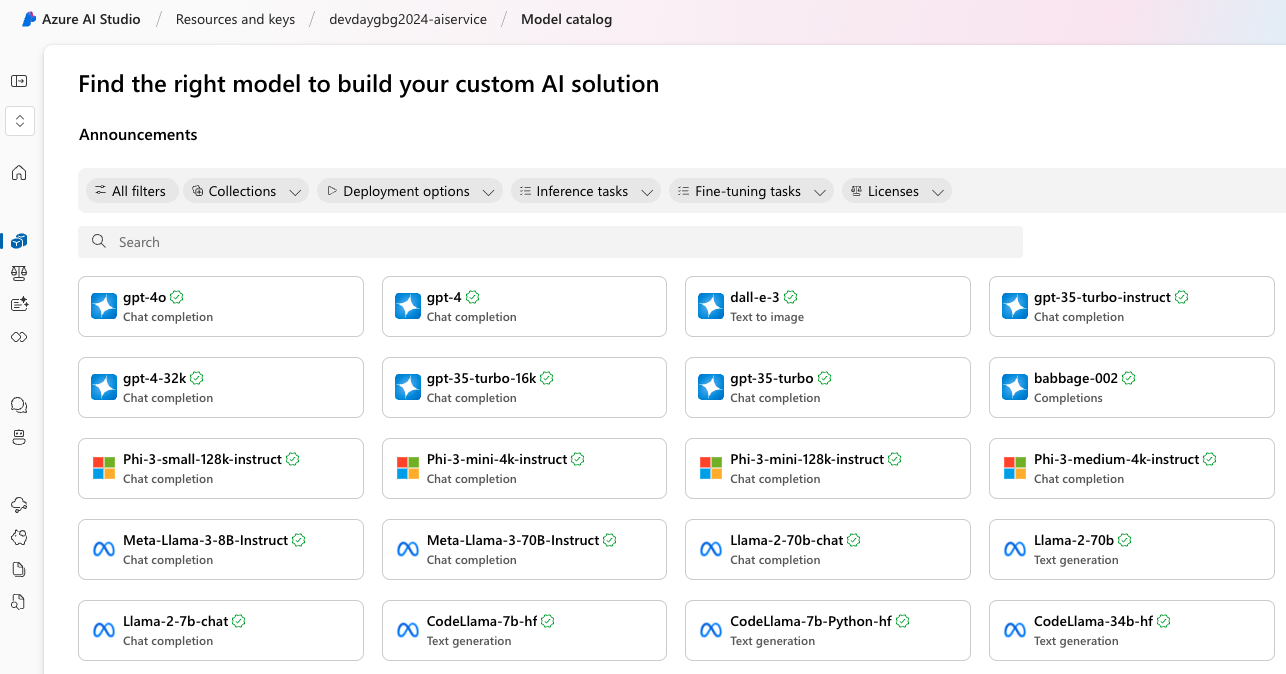This screenshot has height=674, width=1286.
Task: Open the Phi-3-mini-4k-instruct model card
Action: click(x=524, y=468)
